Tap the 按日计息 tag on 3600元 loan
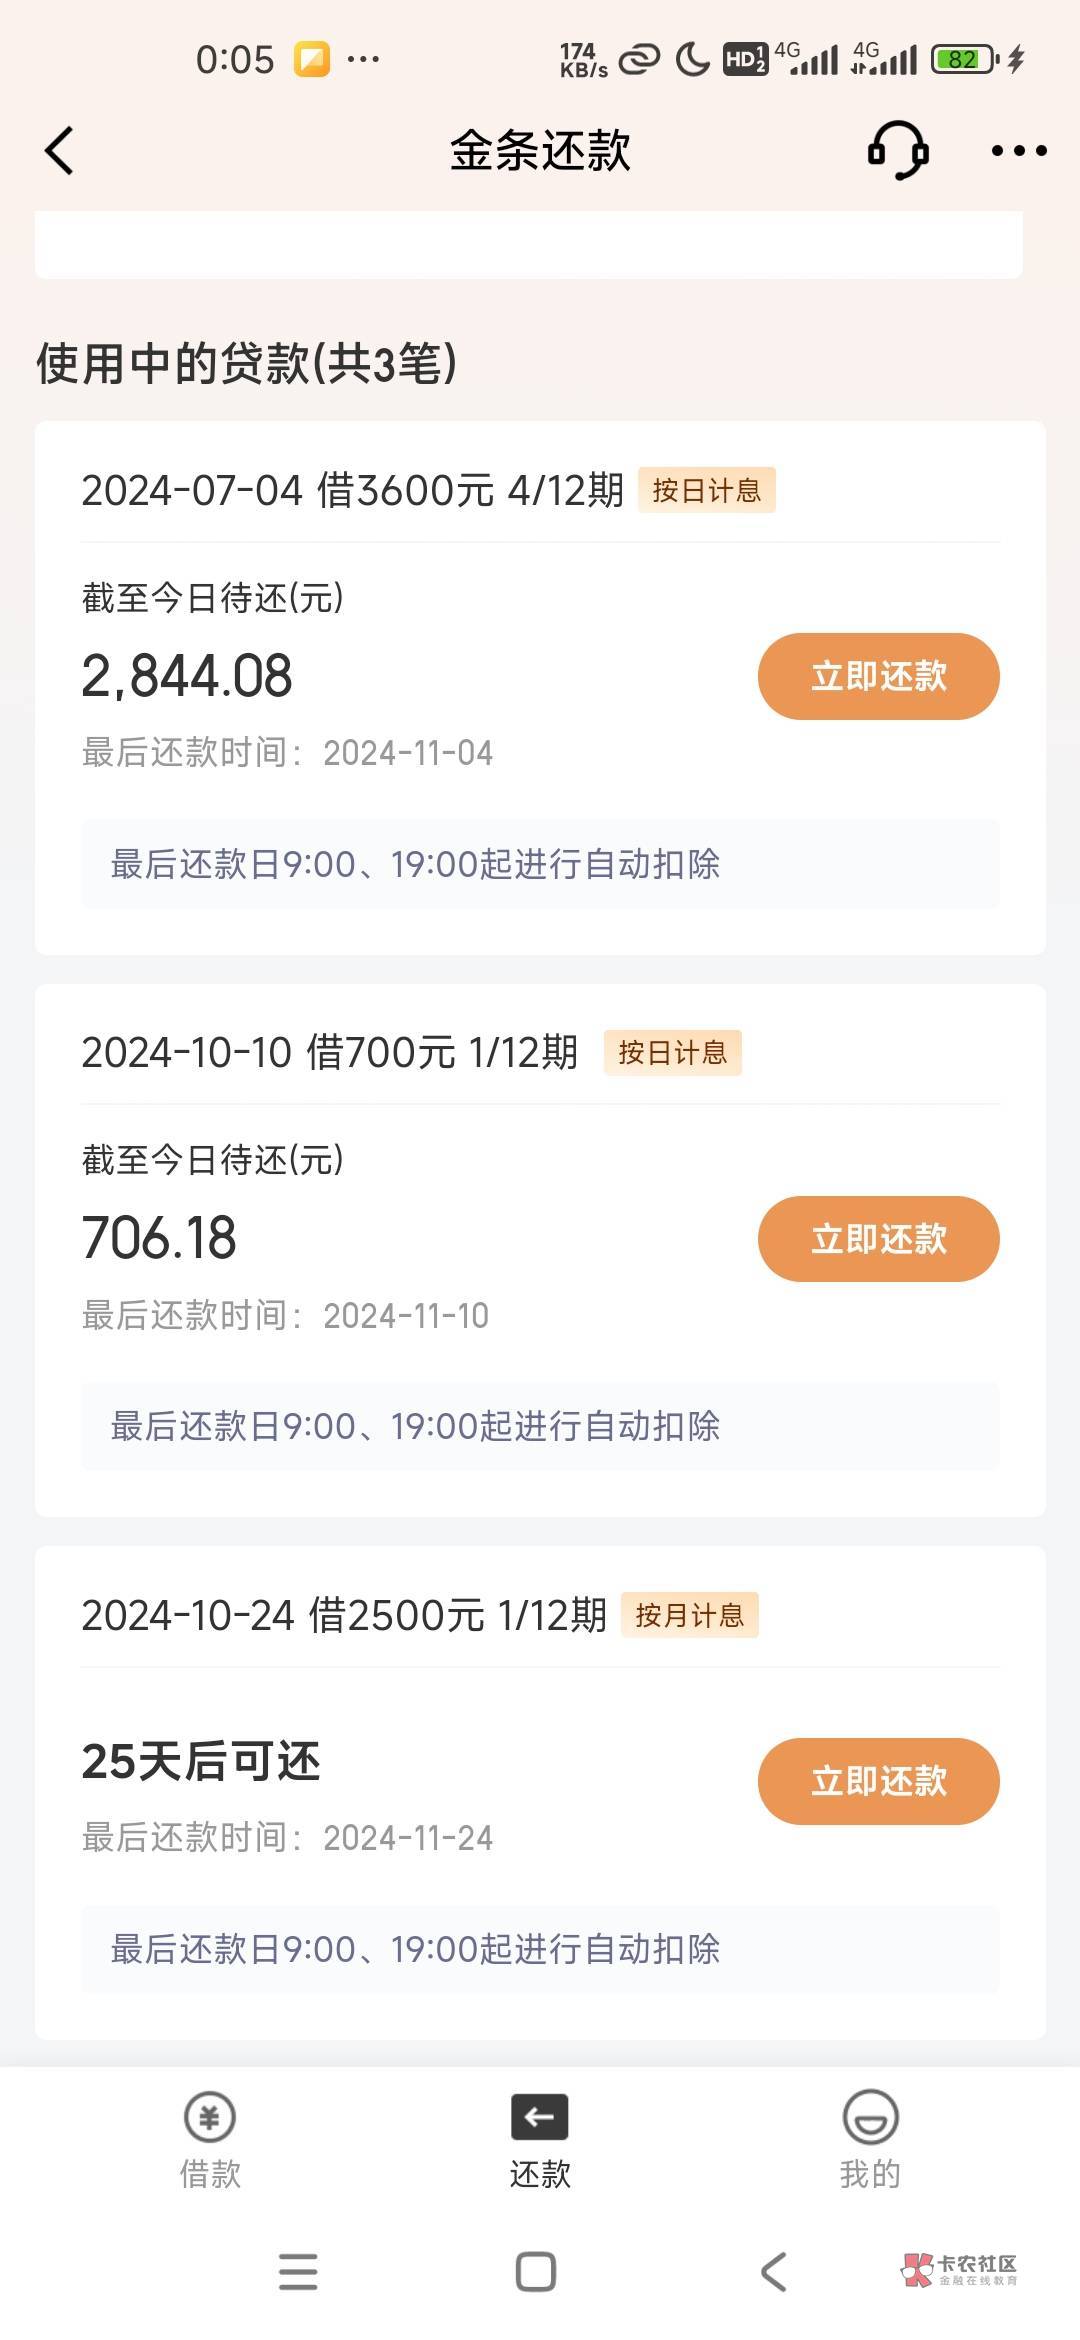 [x=707, y=491]
